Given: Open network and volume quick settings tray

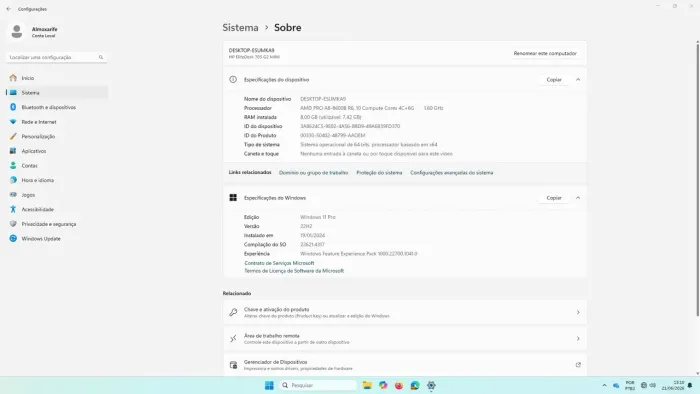Looking at the screenshot, I should pyautogui.click(x=648, y=386).
